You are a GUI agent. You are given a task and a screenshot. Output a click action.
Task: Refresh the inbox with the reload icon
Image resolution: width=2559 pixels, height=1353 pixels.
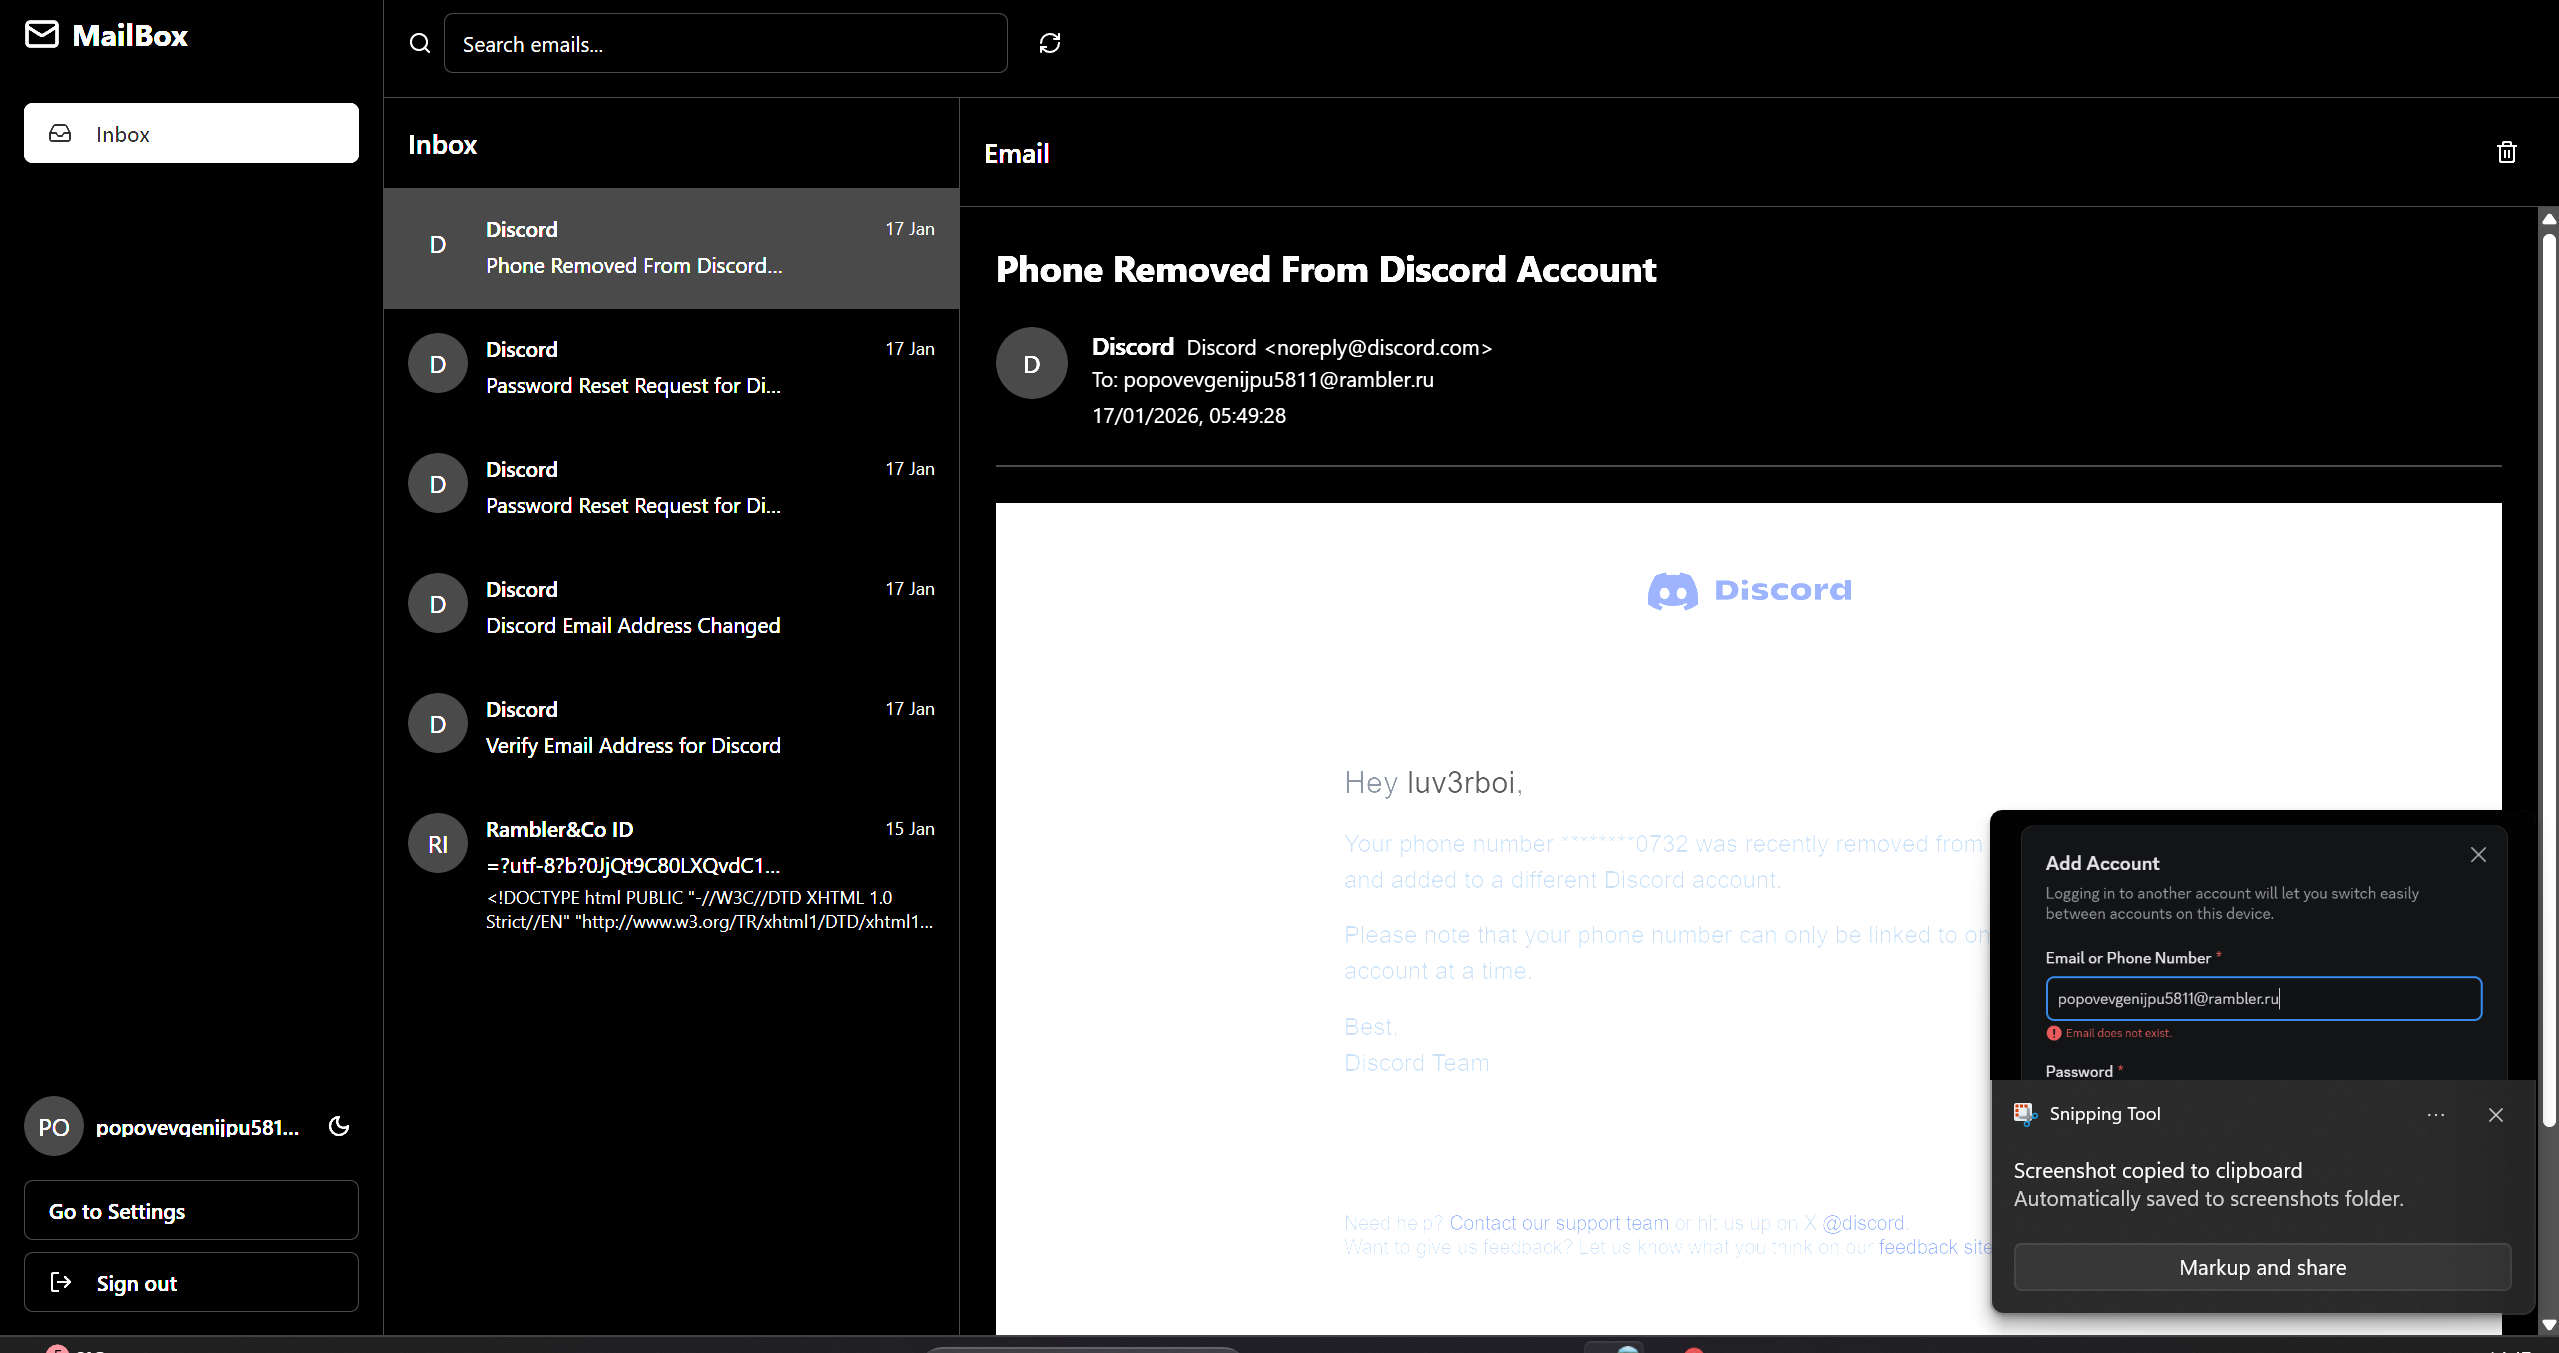[1050, 43]
